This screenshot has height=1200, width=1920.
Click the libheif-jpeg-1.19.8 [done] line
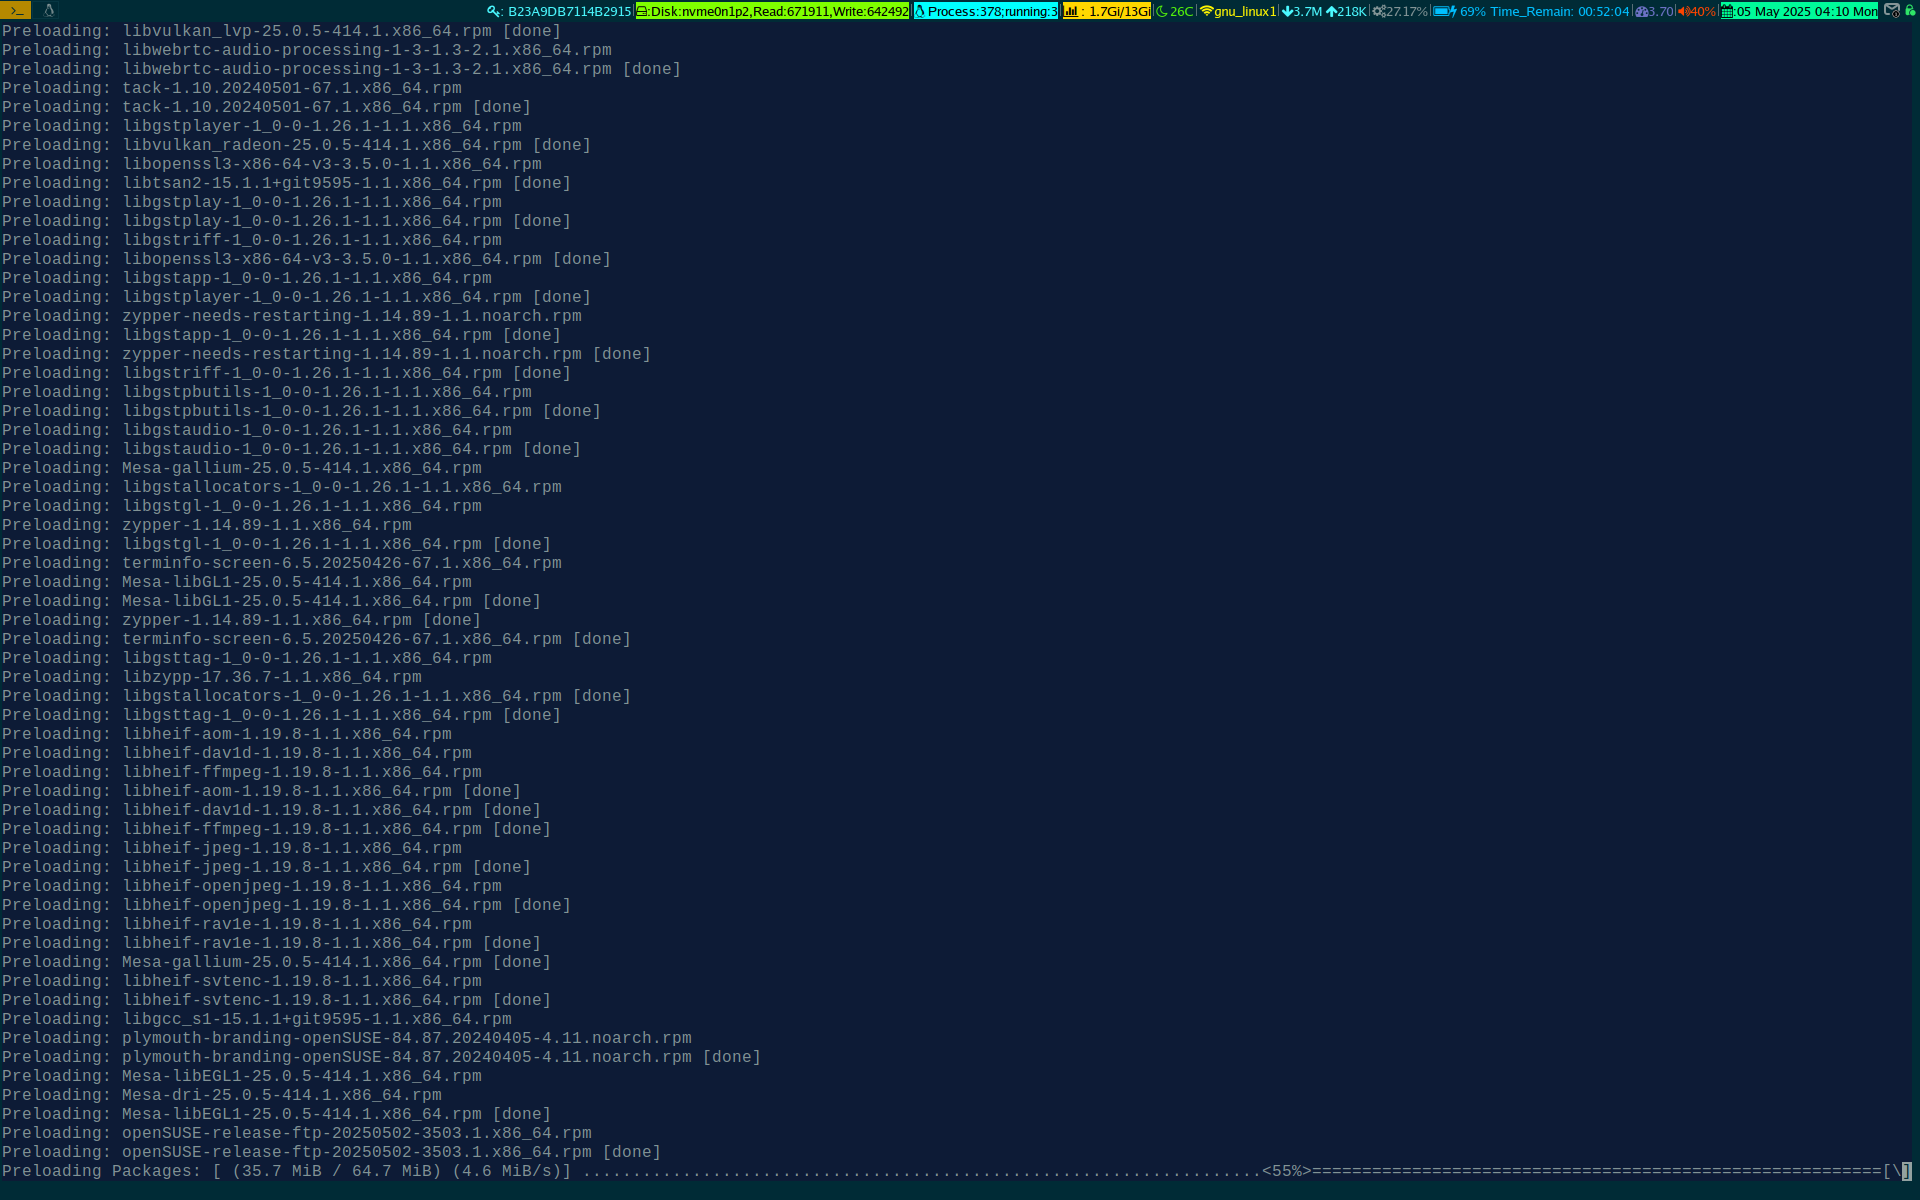(x=266, y=867)
